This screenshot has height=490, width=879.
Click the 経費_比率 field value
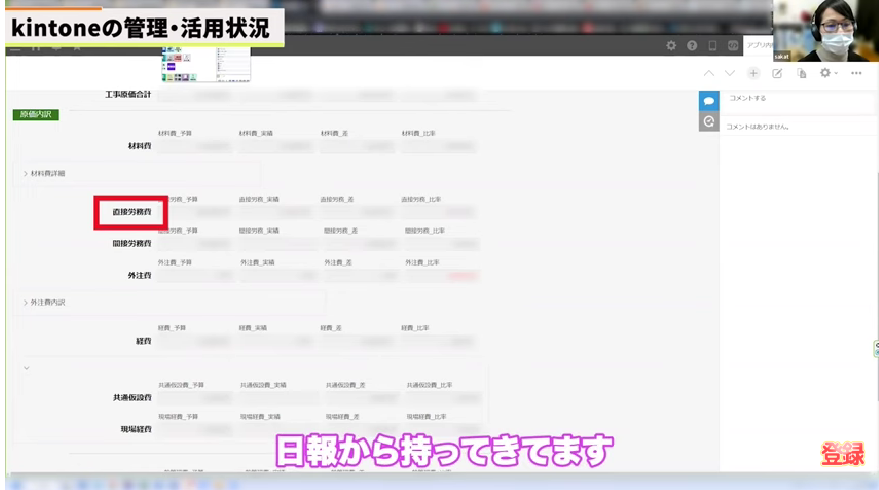point(439,341)
